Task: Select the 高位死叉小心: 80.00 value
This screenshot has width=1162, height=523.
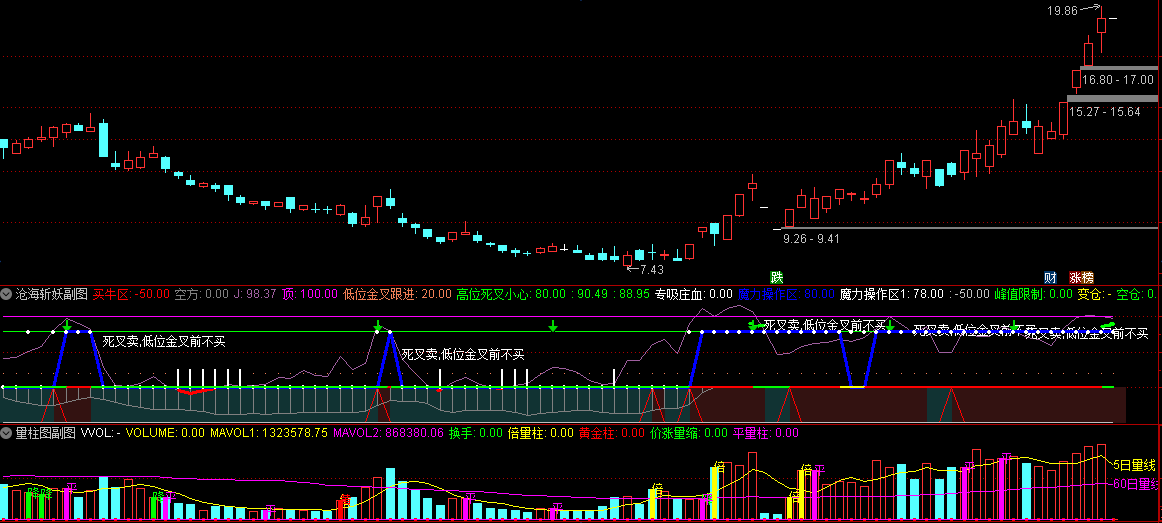Action: [511, 294]
